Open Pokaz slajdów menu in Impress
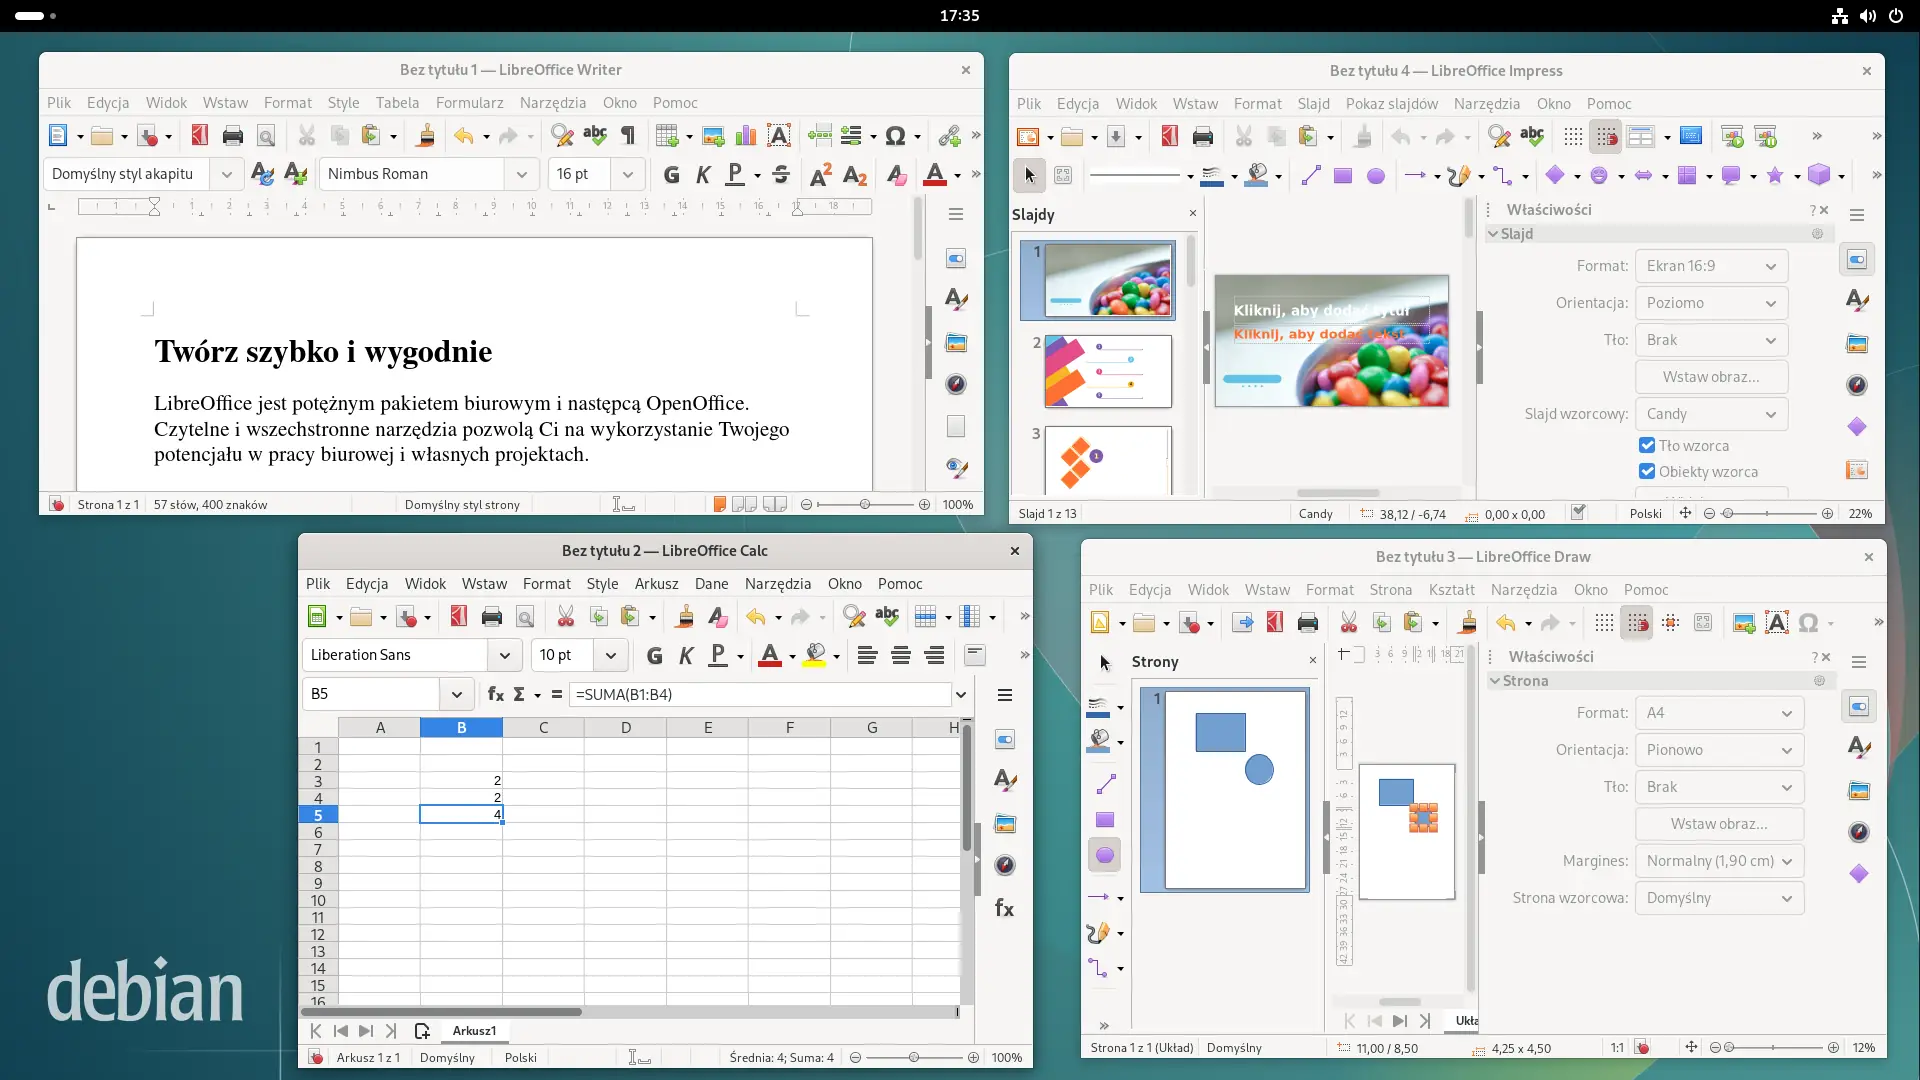 point(1391,104)
